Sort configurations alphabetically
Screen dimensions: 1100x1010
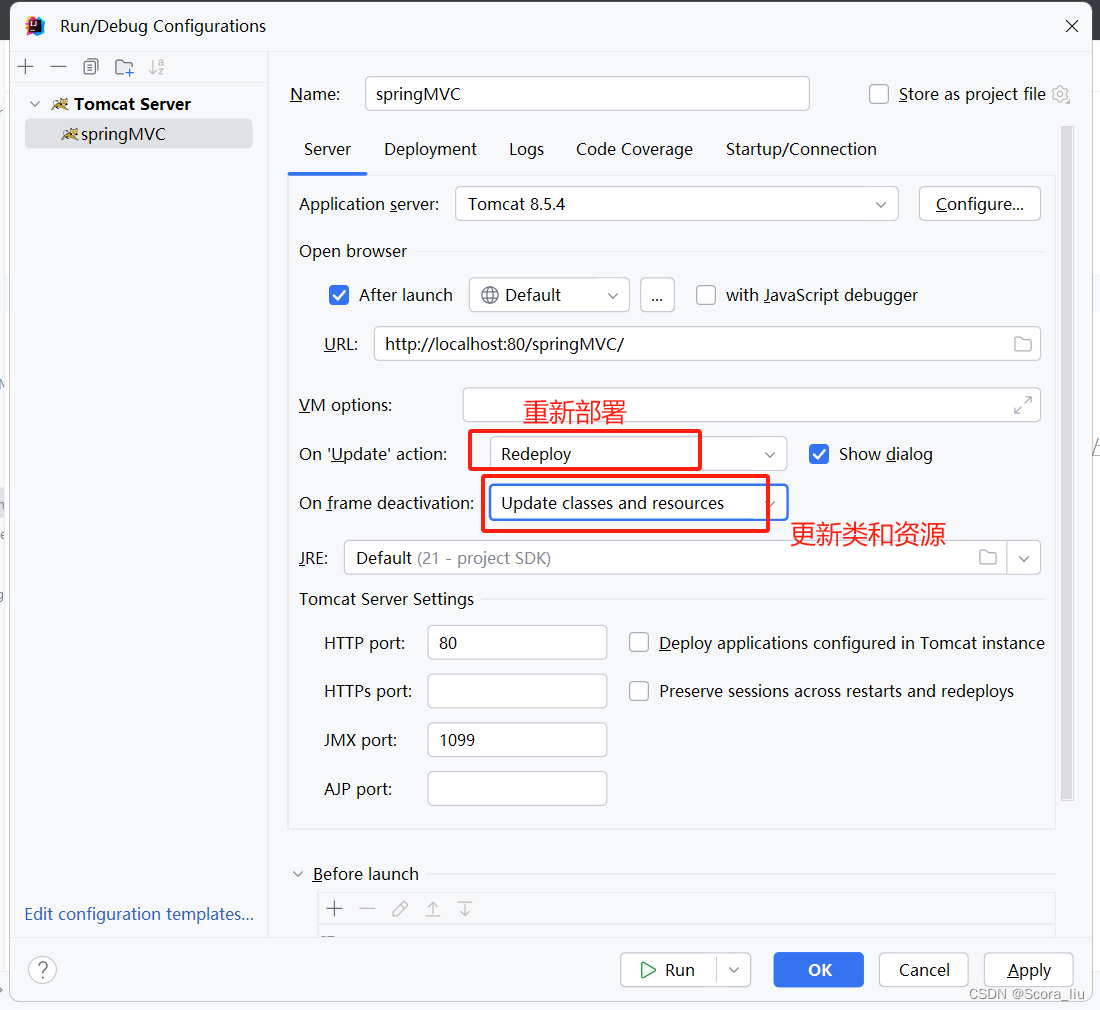coord(156,67)
